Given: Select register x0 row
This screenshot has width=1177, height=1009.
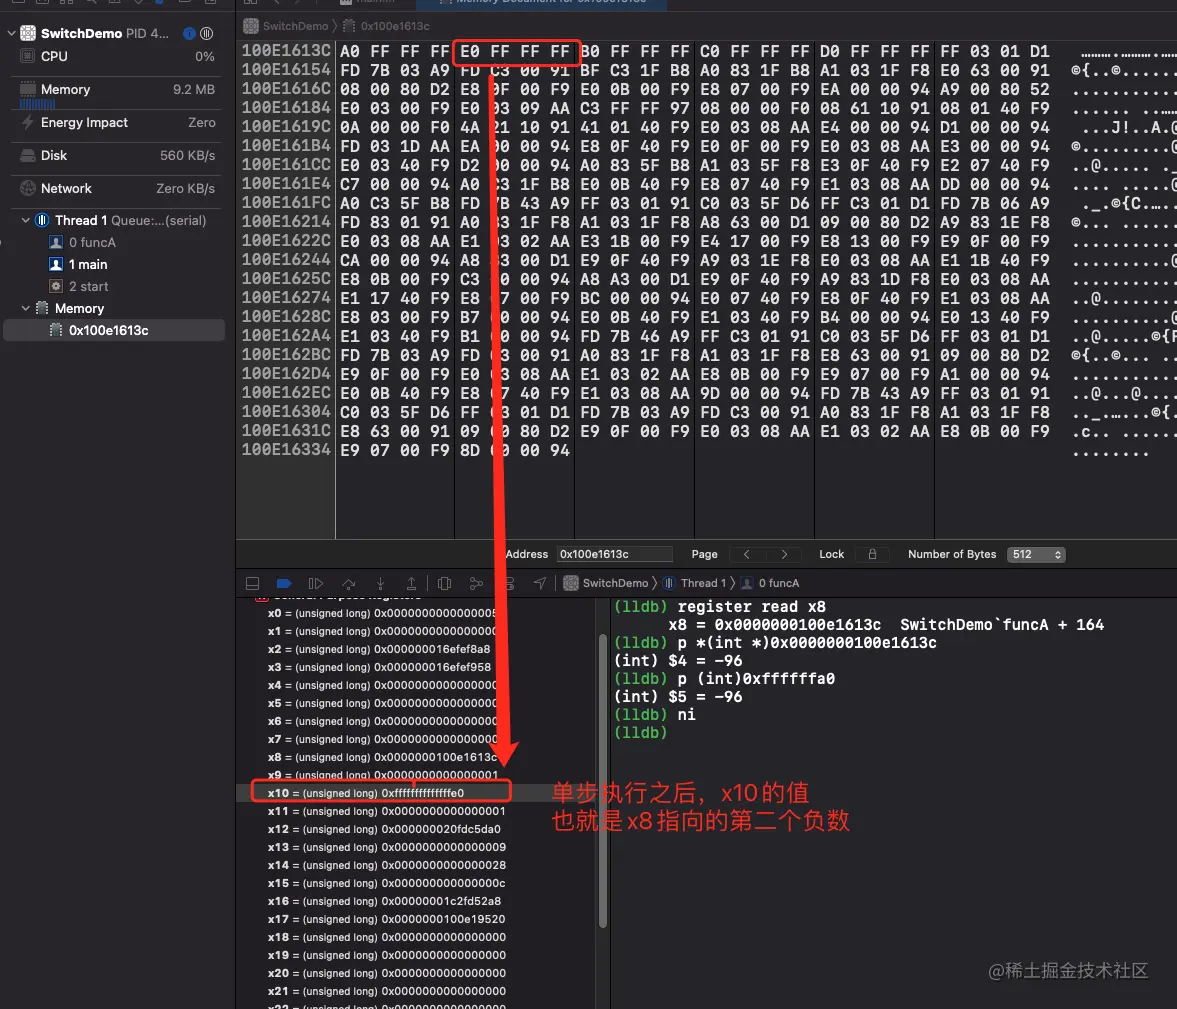Looking at the screenshot, I should point(416,613).
